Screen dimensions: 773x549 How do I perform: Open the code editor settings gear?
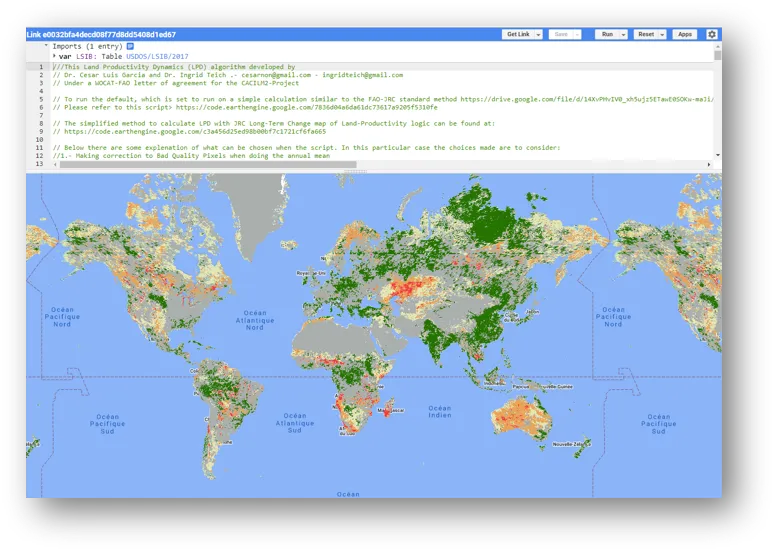point(712,34)
